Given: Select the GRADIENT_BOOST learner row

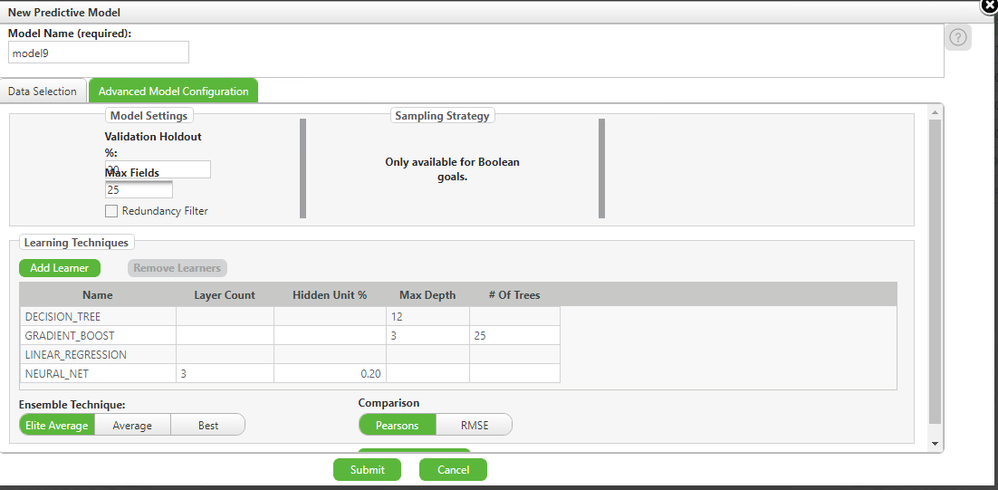Looking at the screenshot, I should pos(290,335).
